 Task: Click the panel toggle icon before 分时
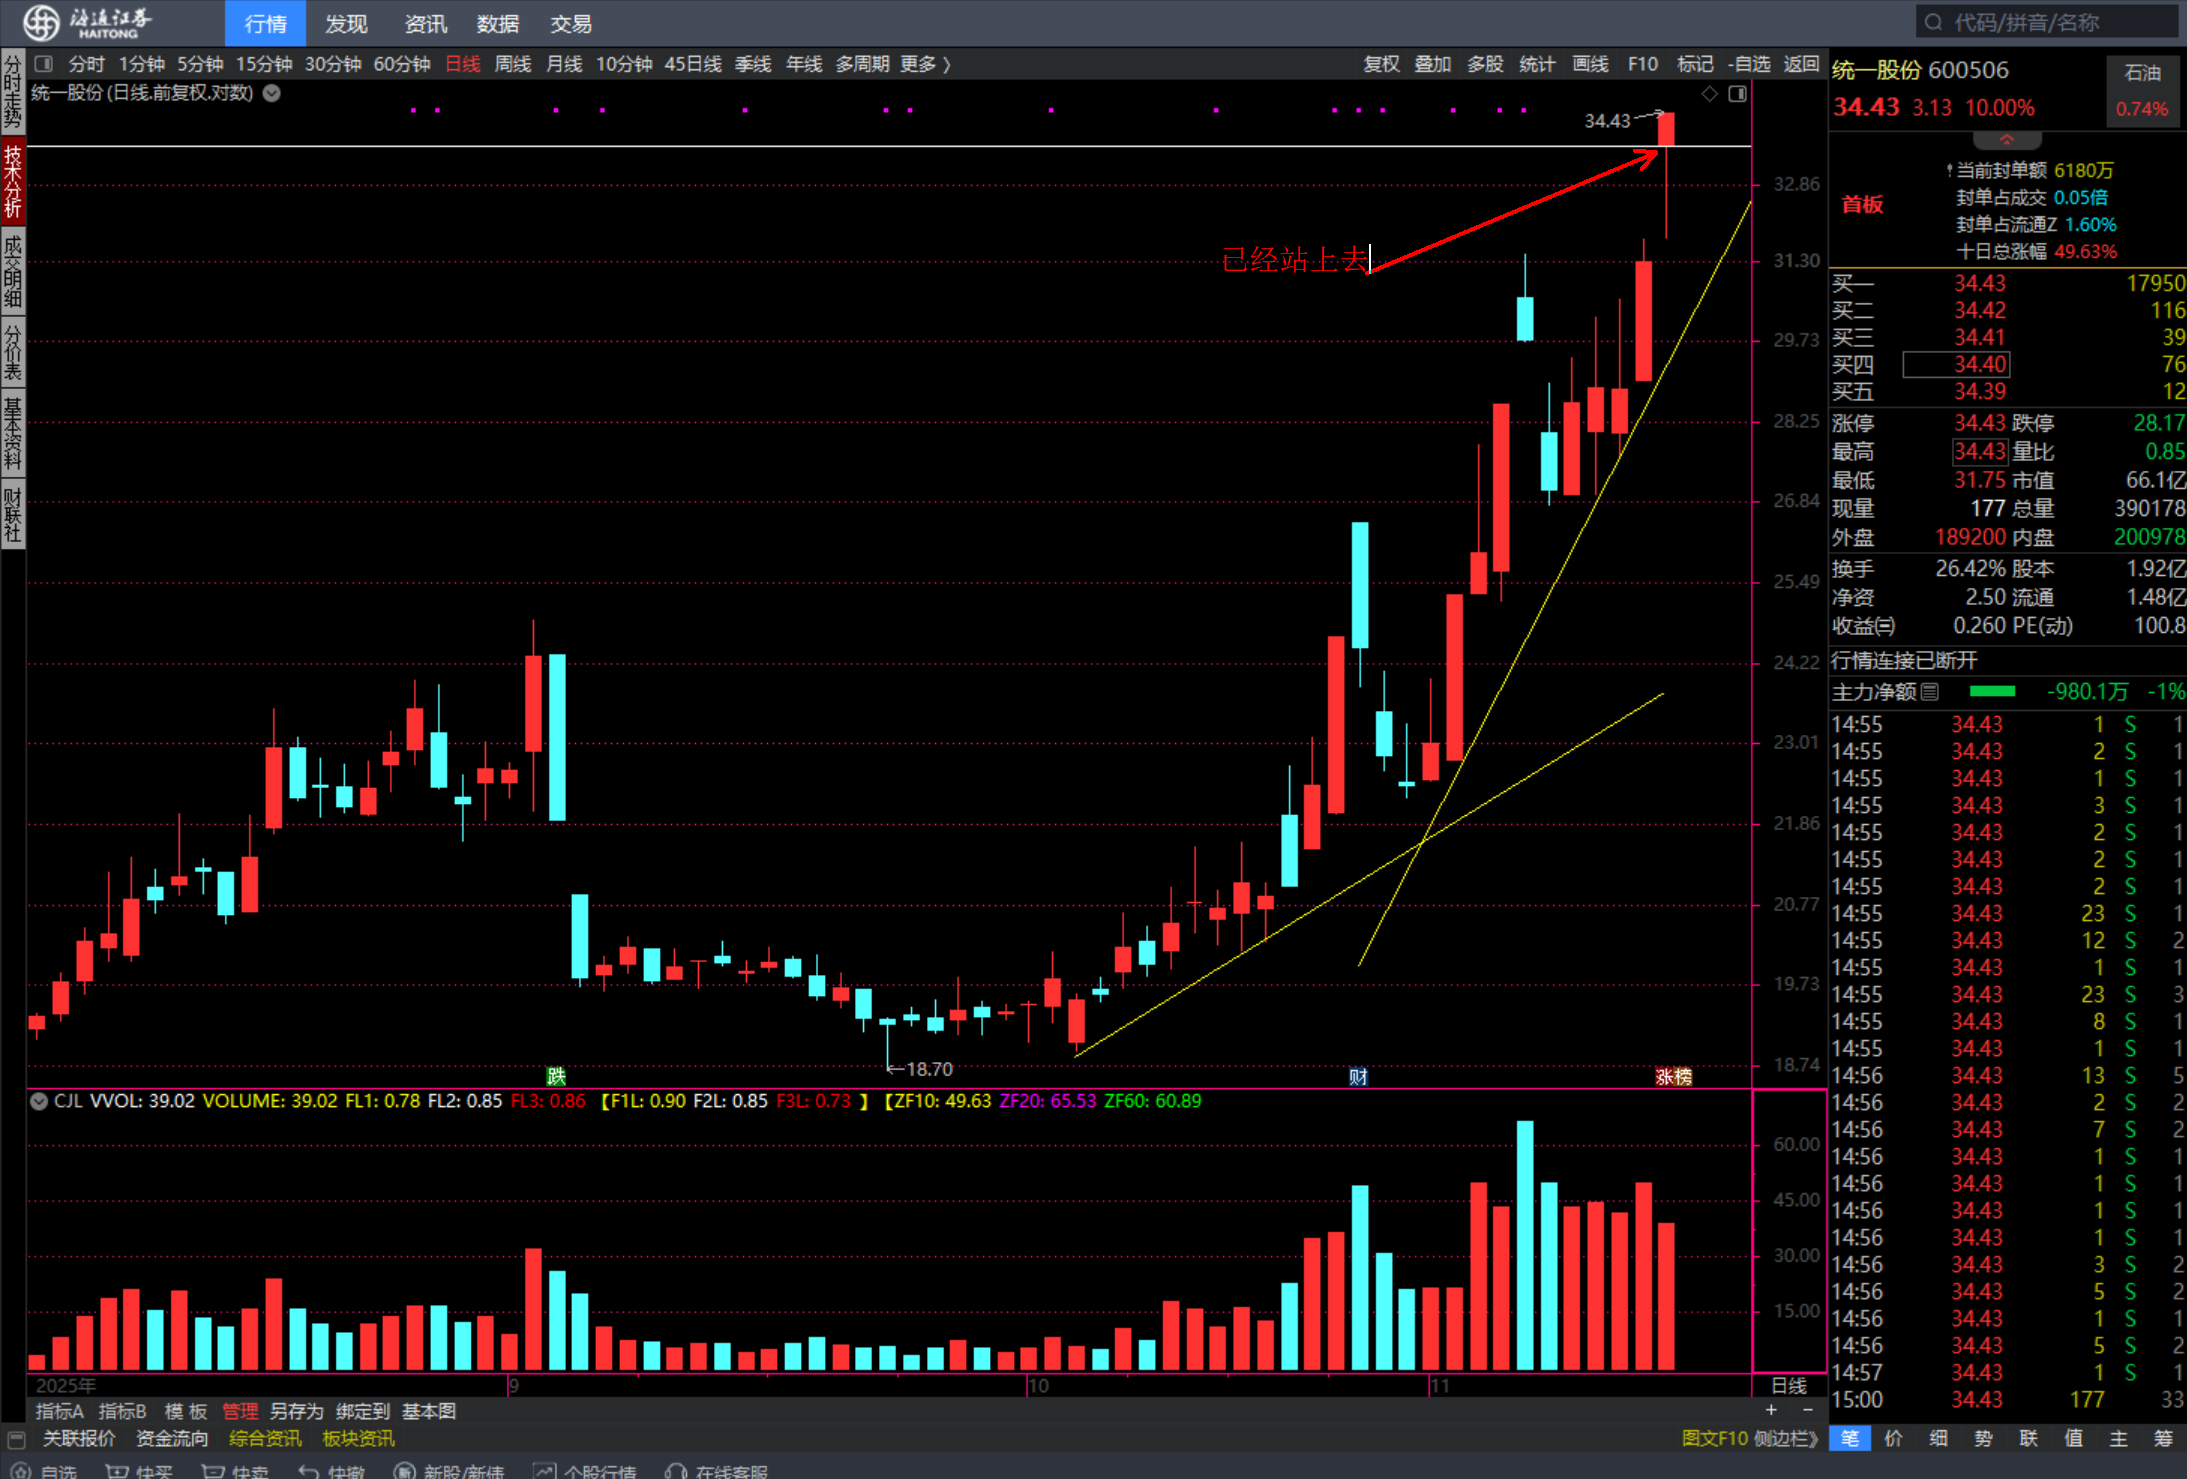point(43,64)
